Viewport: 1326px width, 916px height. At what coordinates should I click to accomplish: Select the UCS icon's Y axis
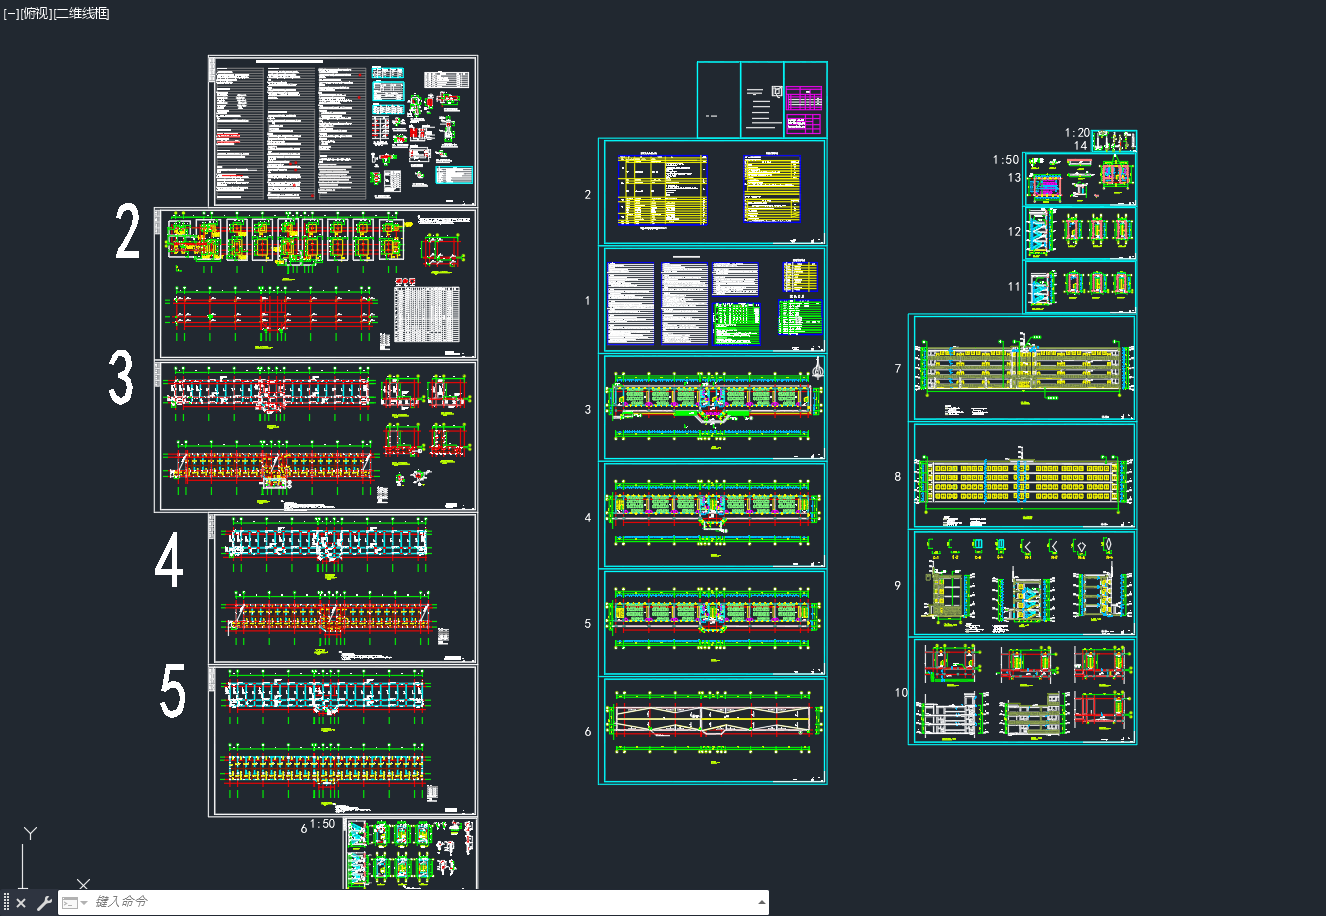coord(30,833)
